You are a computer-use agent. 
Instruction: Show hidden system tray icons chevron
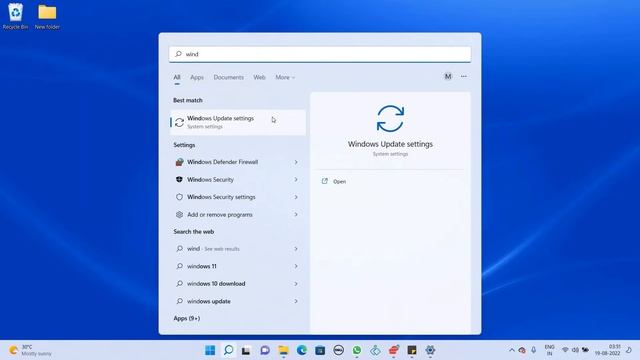[511, 350]
